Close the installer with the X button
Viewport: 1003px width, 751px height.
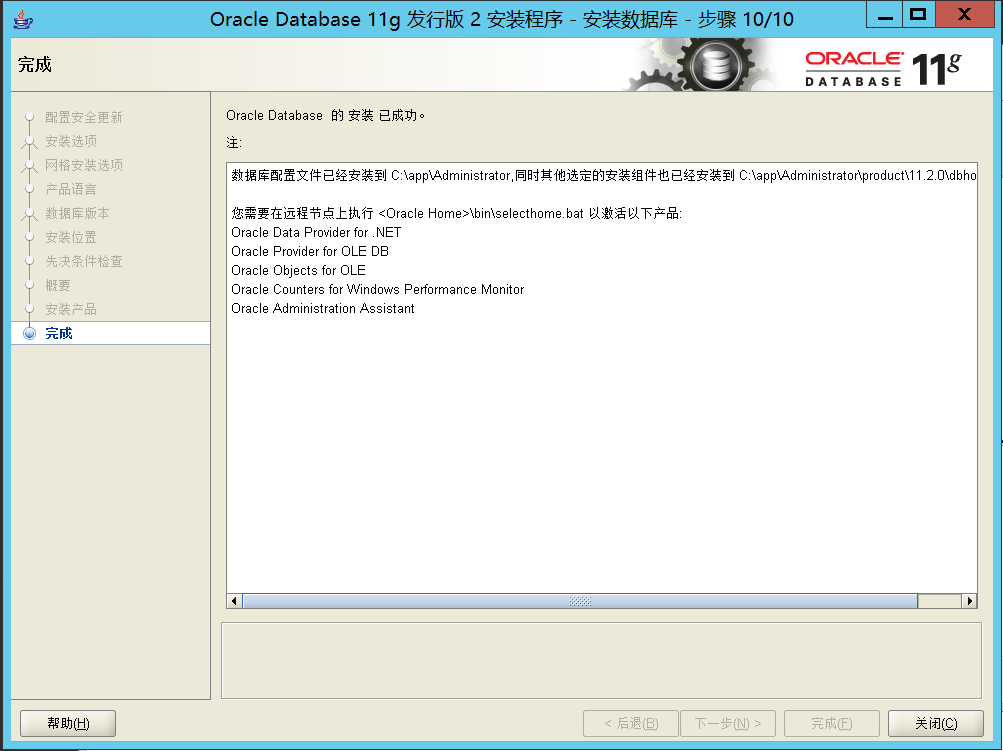coord(965,15)
